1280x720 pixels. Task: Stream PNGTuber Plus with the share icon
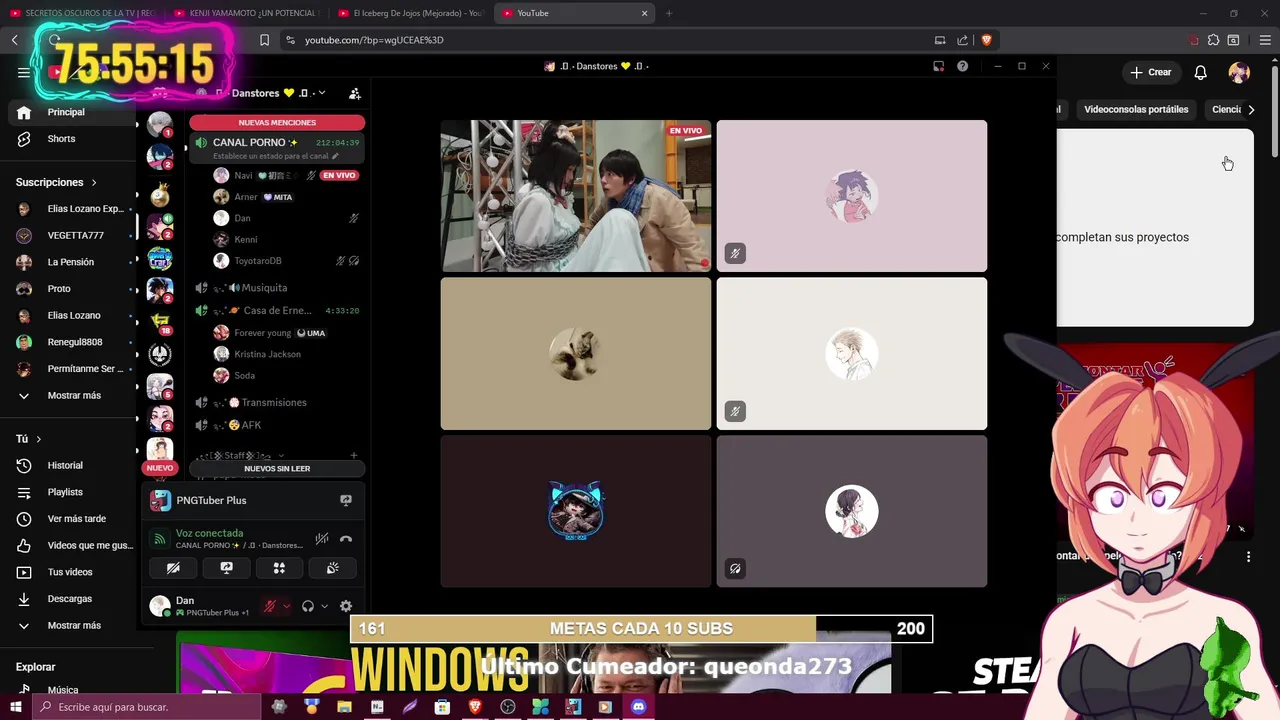[x=346, y=500]
